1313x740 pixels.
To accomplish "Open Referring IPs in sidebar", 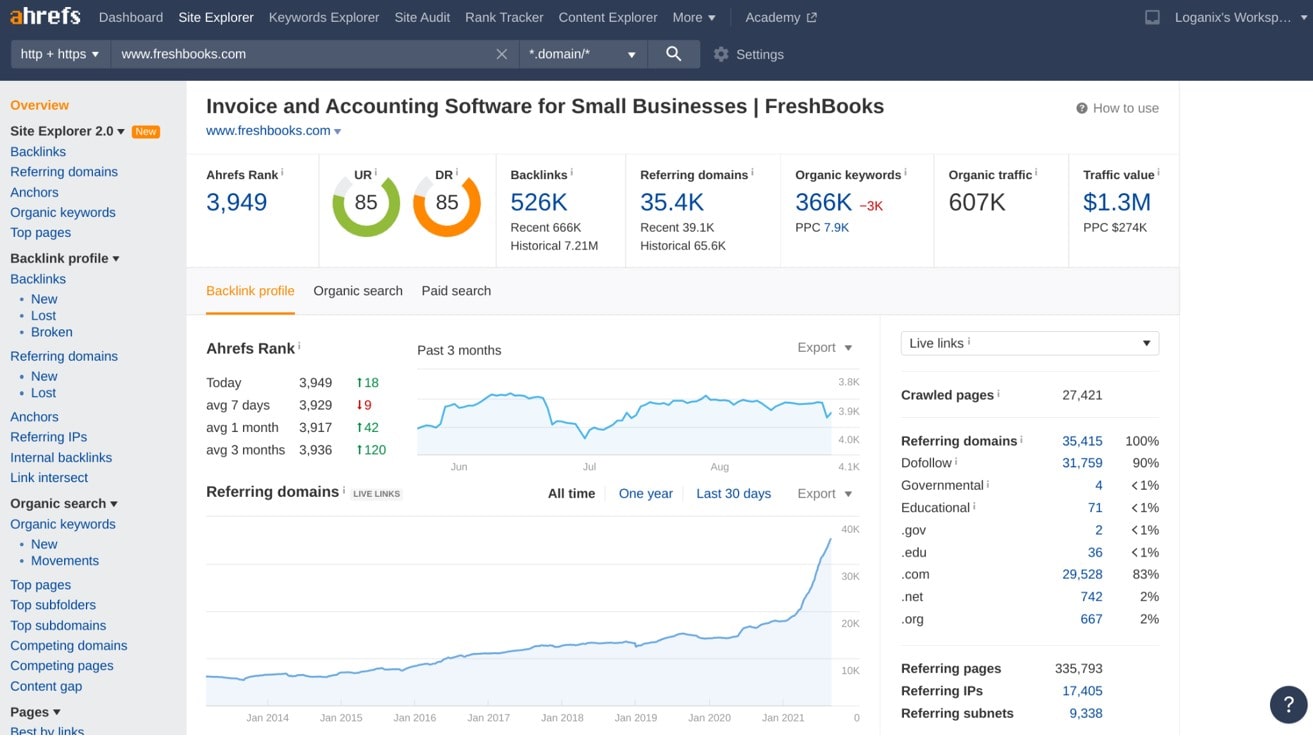I will 49,437.
